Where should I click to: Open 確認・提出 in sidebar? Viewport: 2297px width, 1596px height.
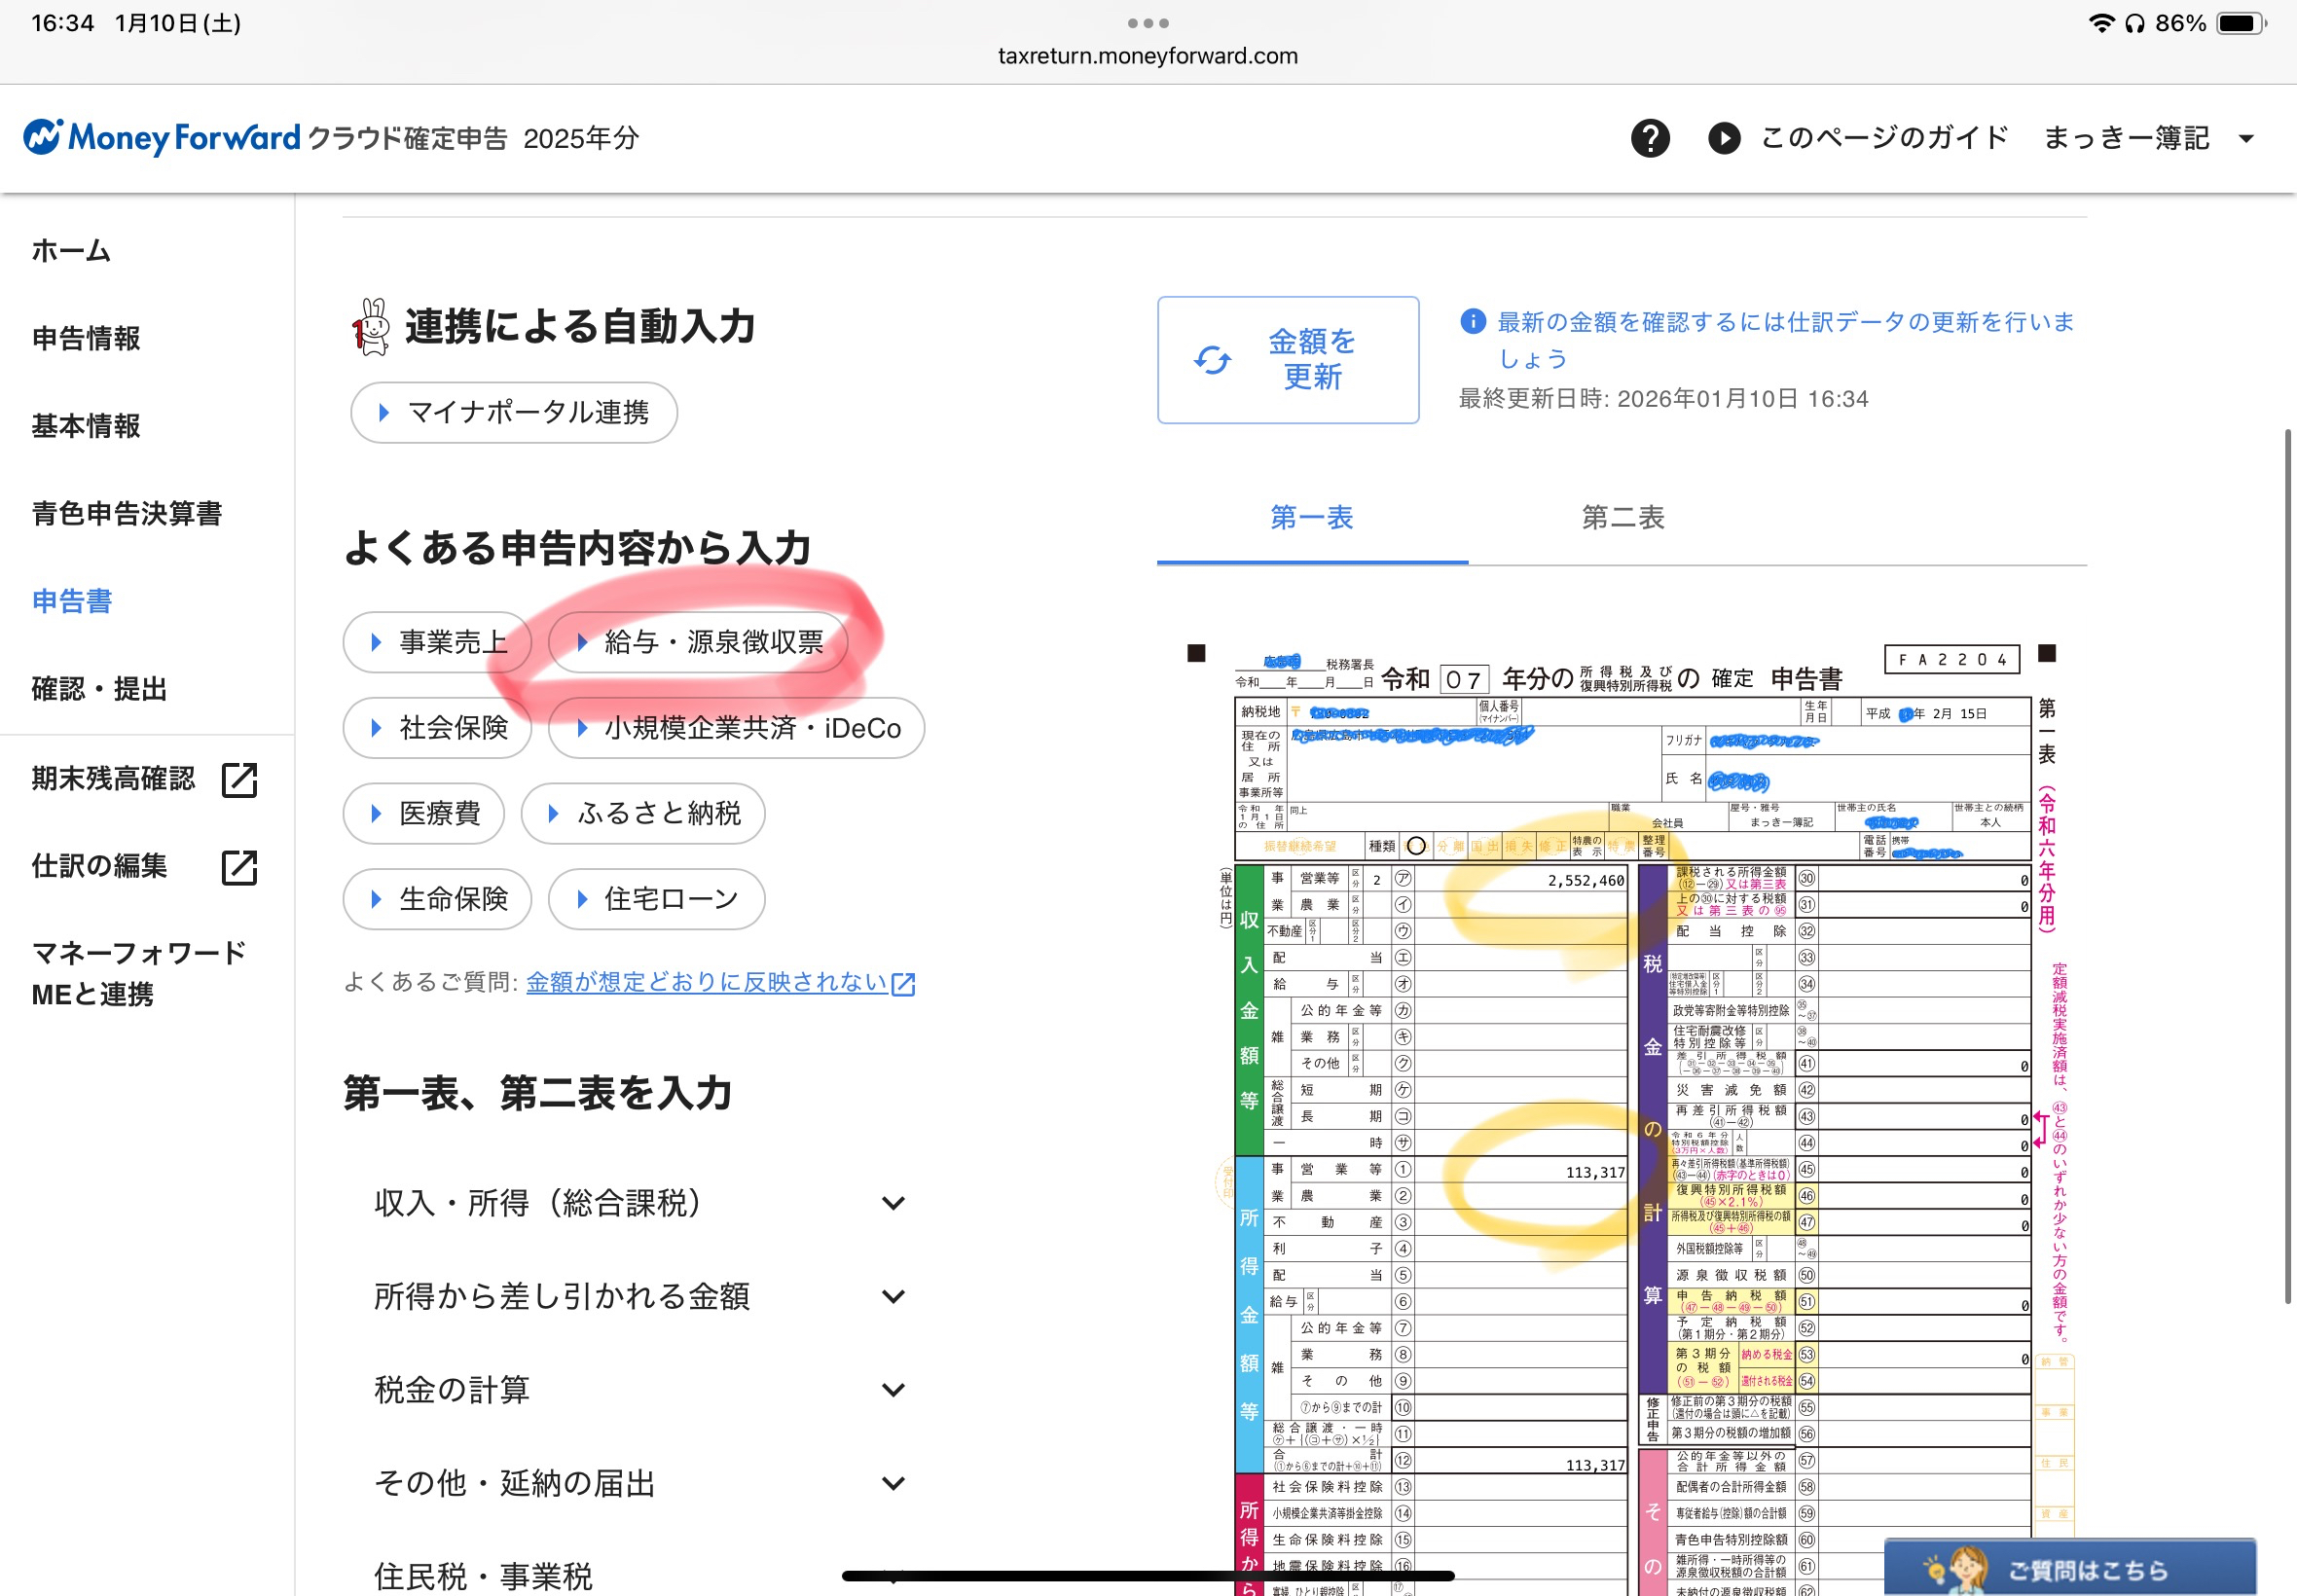(x=99, y=689)
